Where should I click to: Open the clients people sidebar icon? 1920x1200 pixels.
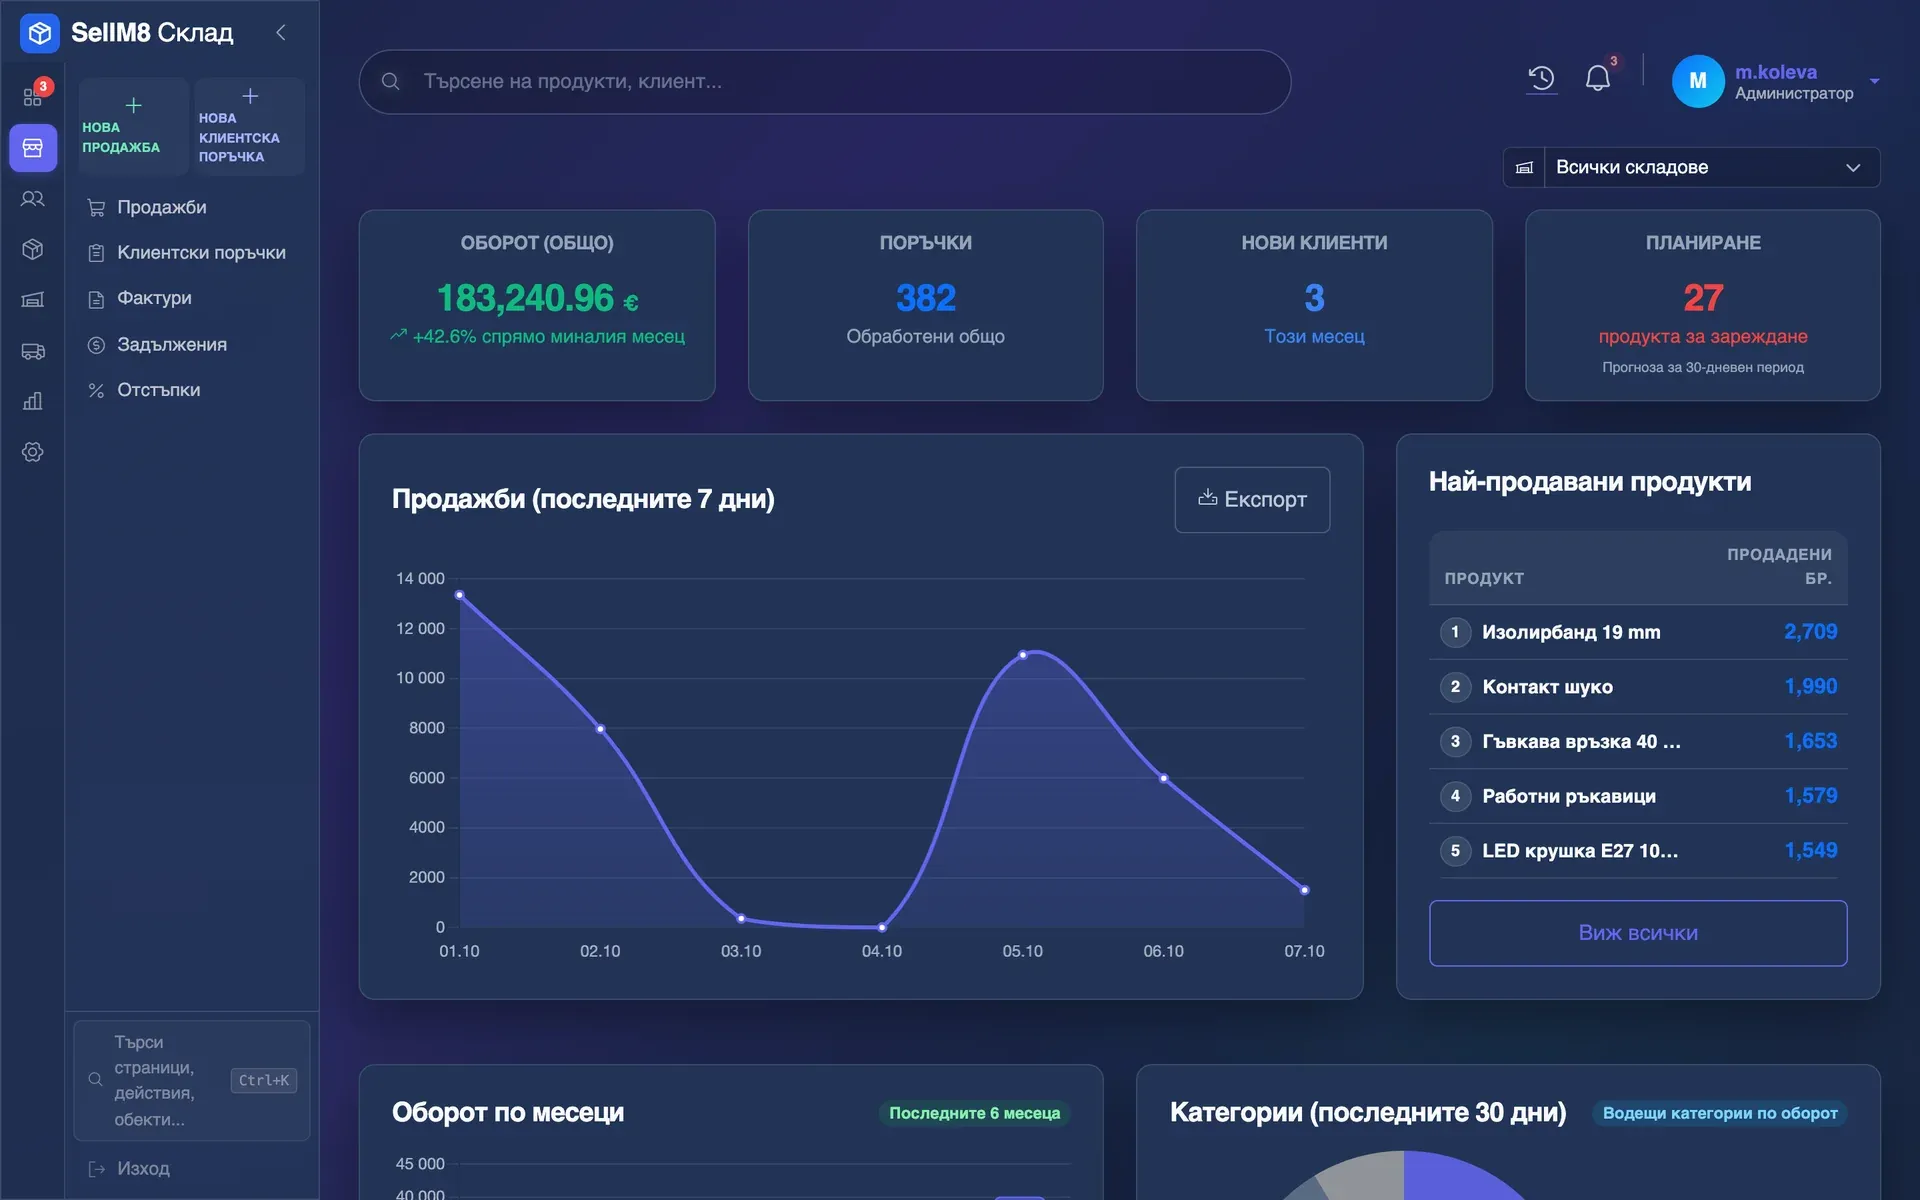tap(33, 199)
